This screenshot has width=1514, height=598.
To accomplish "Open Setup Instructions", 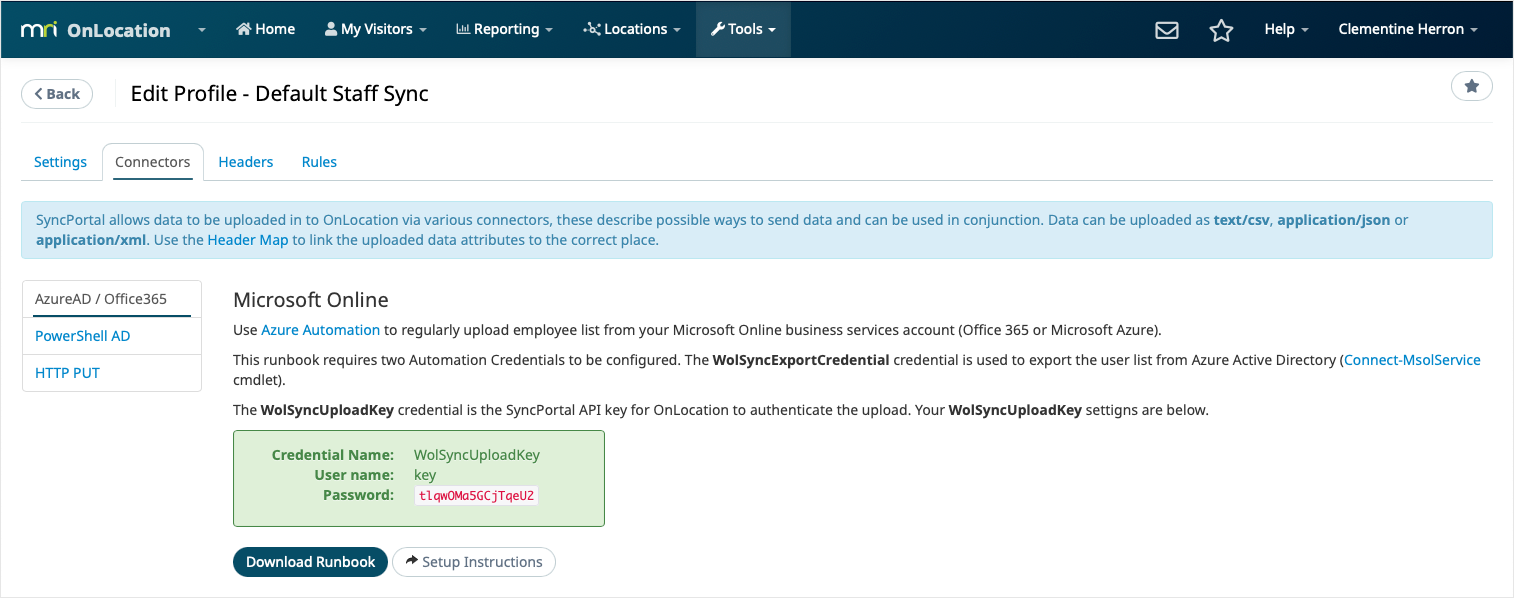I will [x=473, y=562].
